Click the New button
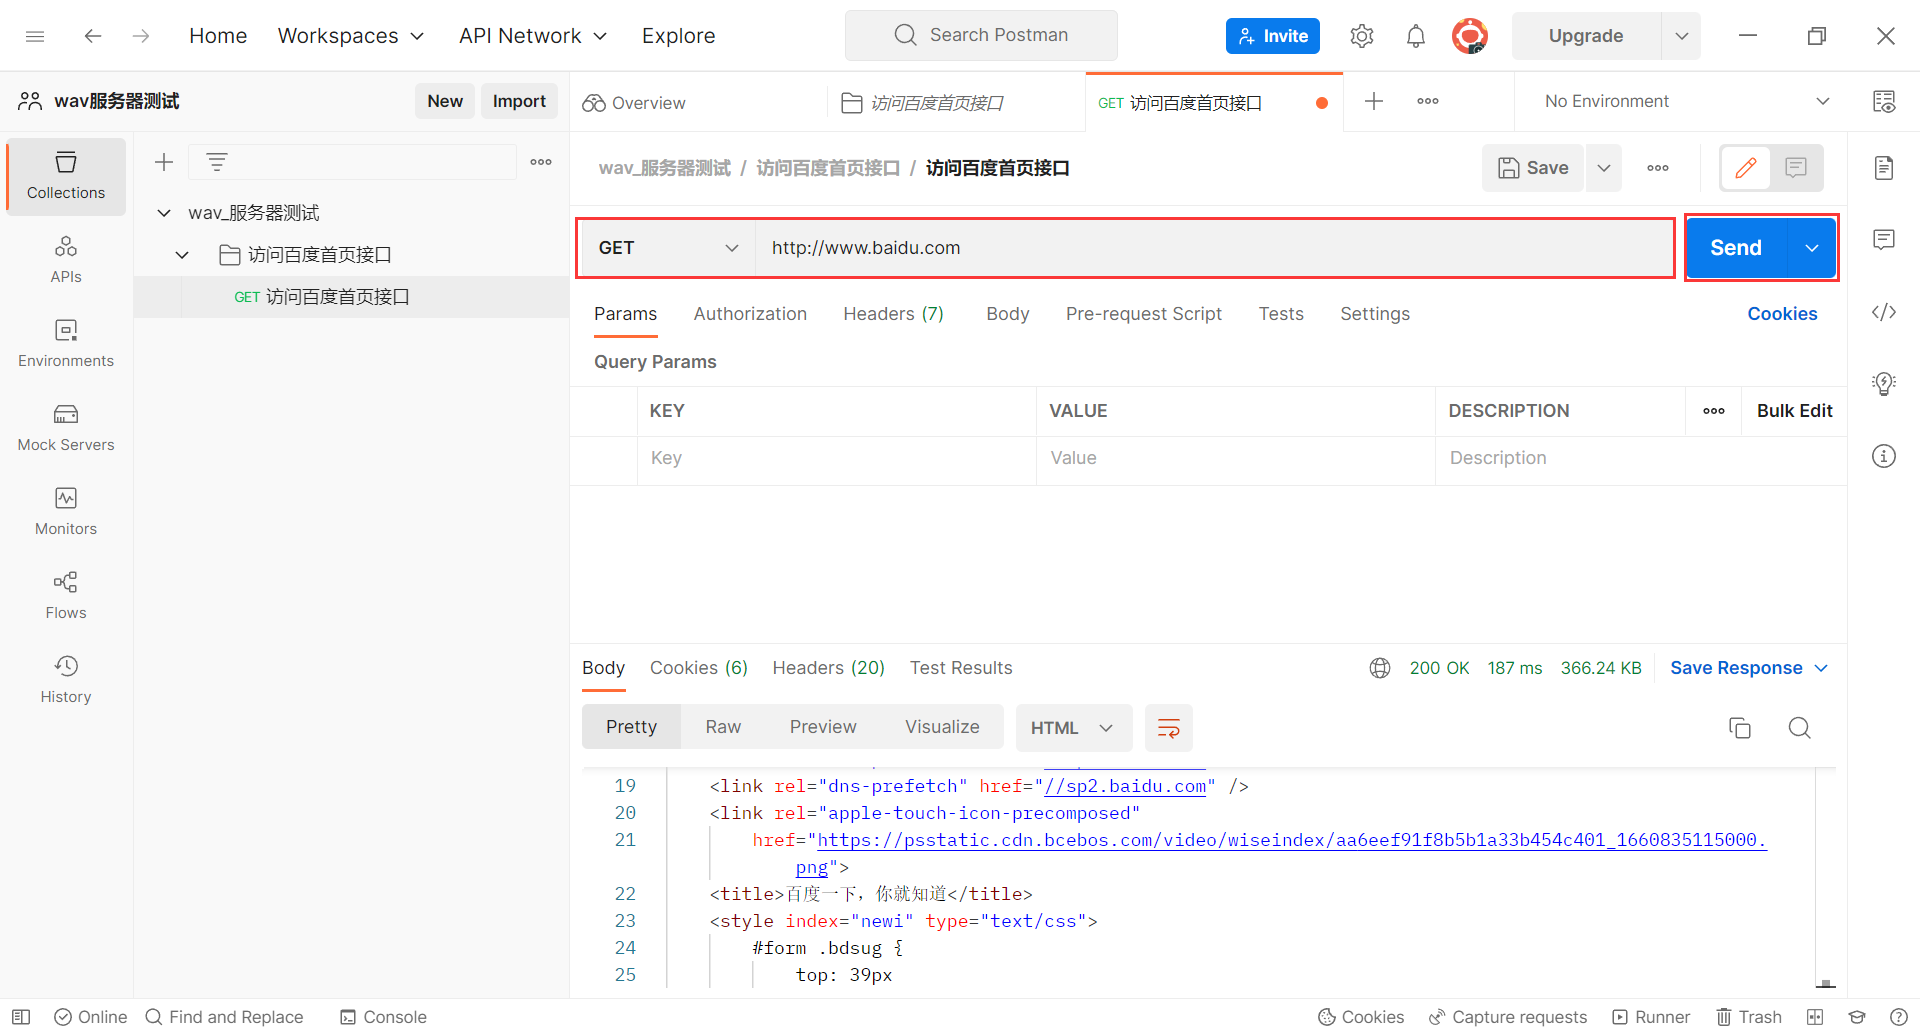1920x1034 pixels. point(445,101)
